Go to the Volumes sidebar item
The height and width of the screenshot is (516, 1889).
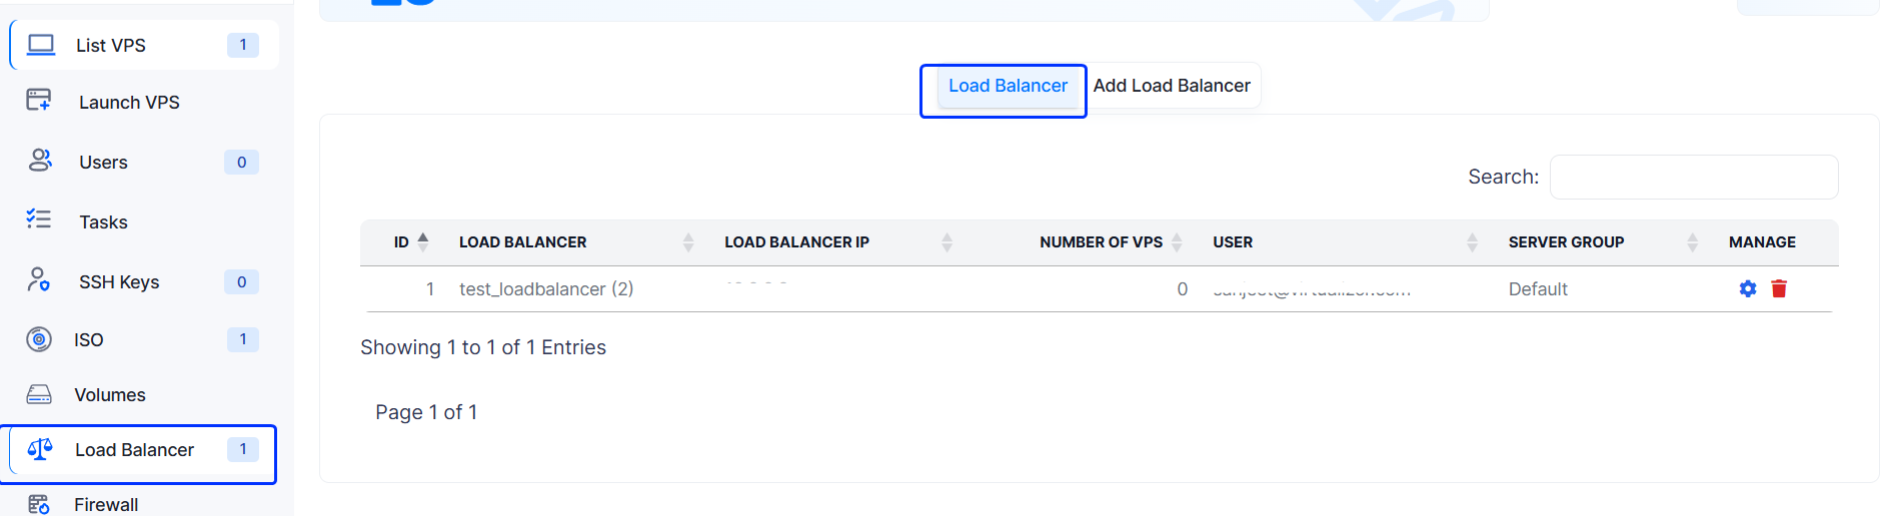coord(110,395)
